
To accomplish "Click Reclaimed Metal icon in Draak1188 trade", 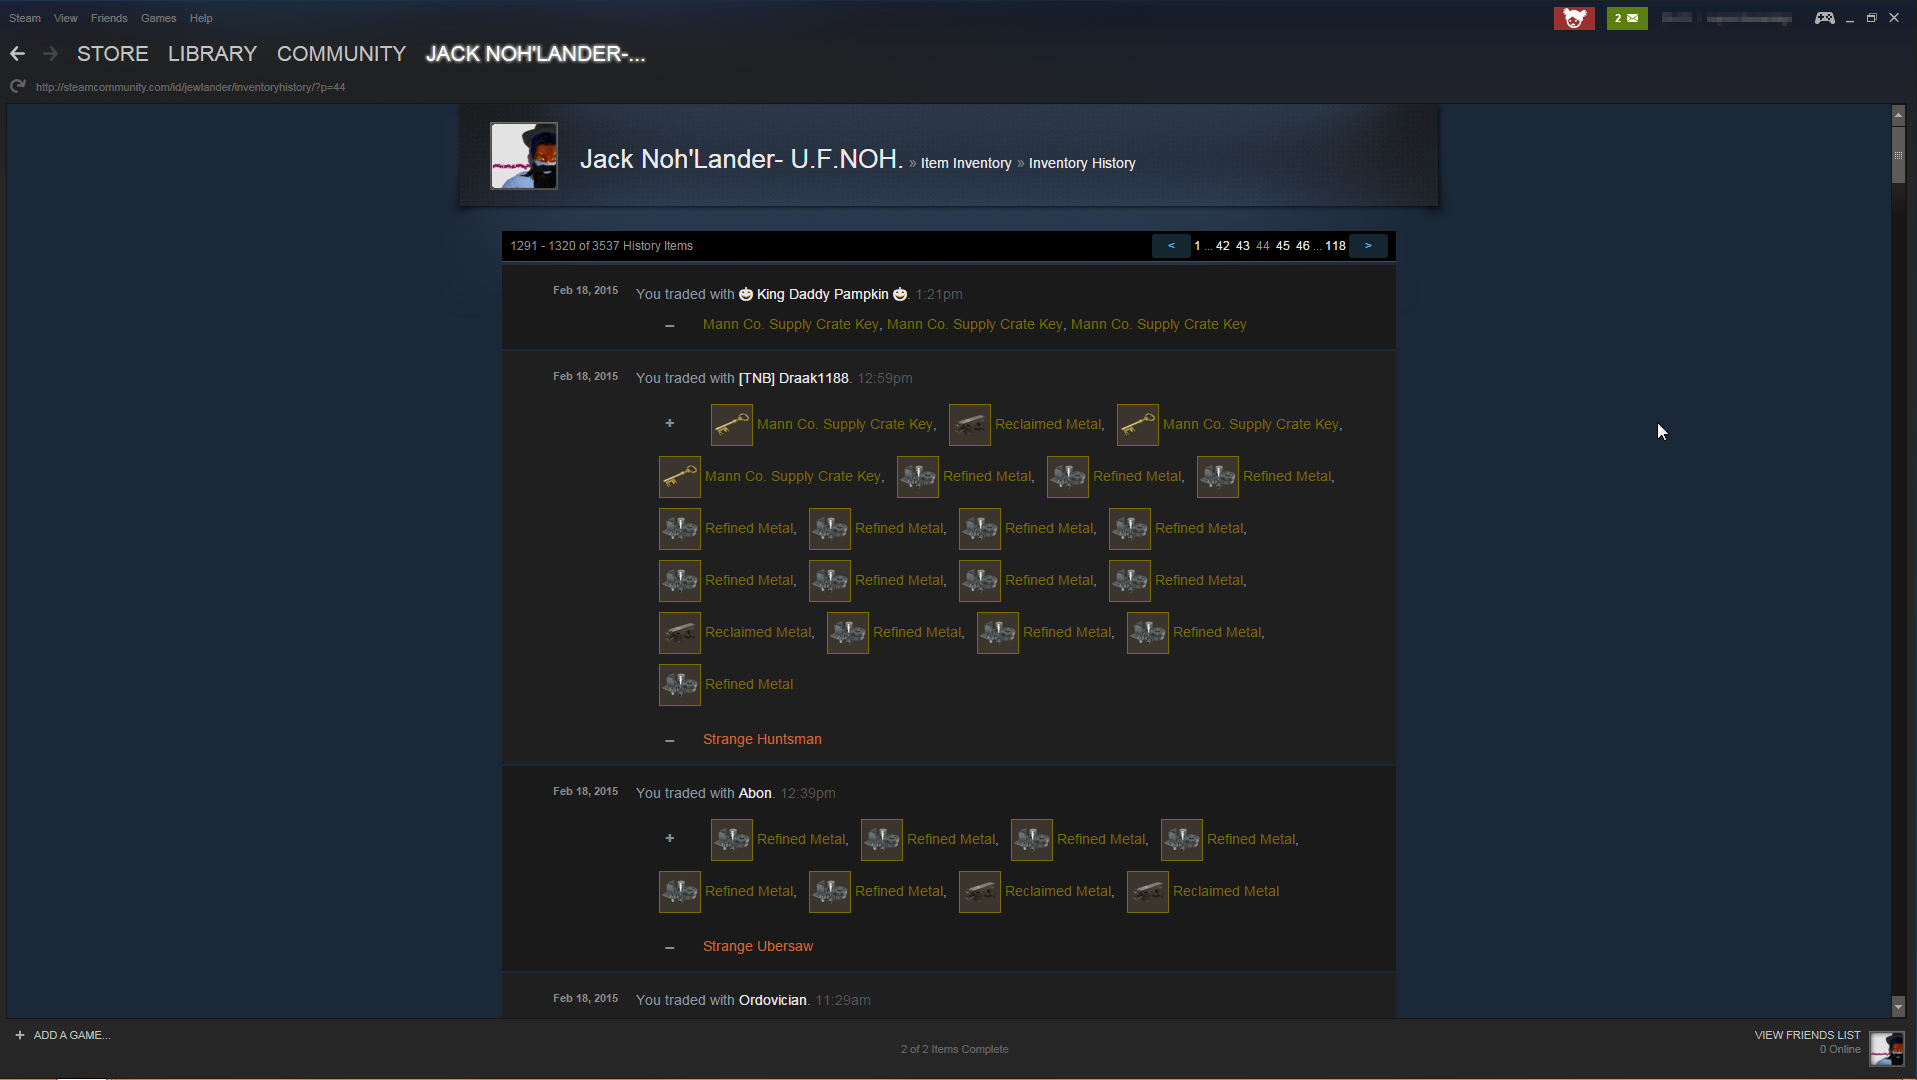I will point(970,424).
